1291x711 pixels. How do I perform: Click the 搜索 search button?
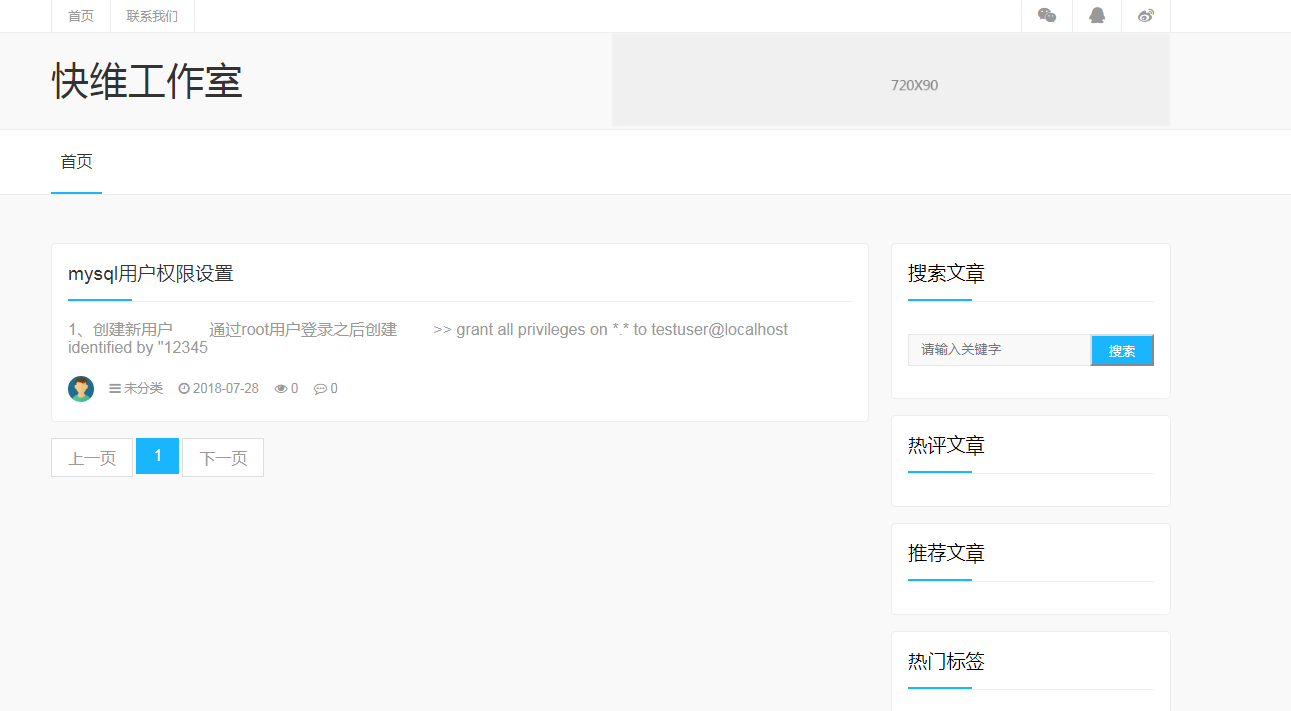[1122, 351]
